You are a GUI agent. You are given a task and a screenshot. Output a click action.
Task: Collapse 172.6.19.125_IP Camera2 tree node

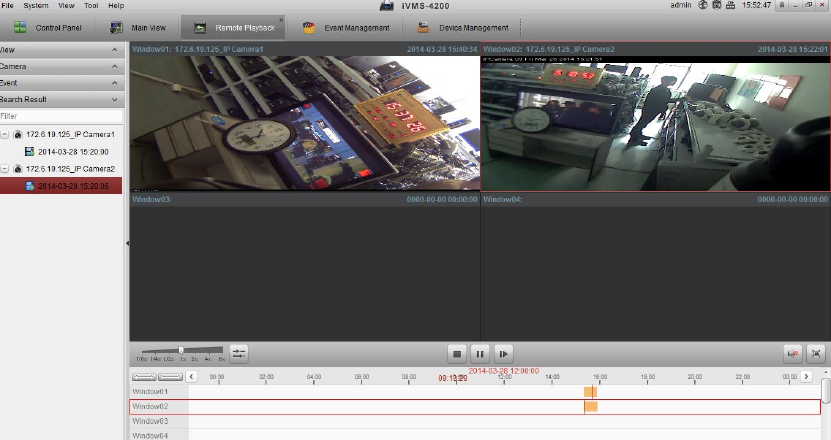coord(6,169)
